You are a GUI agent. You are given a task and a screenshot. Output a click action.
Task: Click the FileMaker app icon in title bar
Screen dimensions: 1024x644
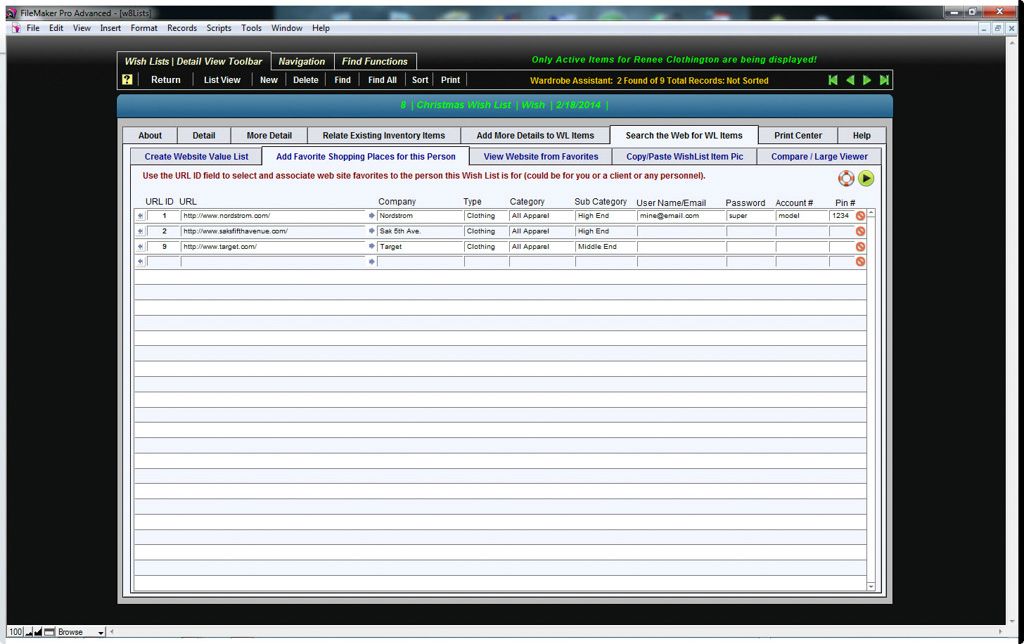tap(11, 12)
